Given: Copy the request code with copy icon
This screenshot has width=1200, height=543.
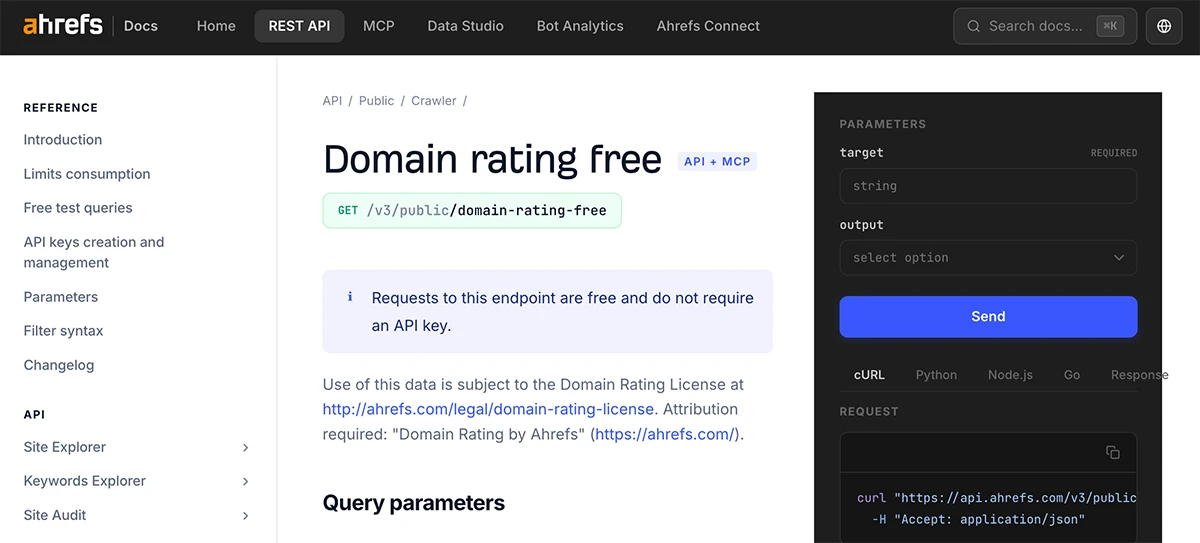Looking at the screenshot, I should click(1113, 452).
